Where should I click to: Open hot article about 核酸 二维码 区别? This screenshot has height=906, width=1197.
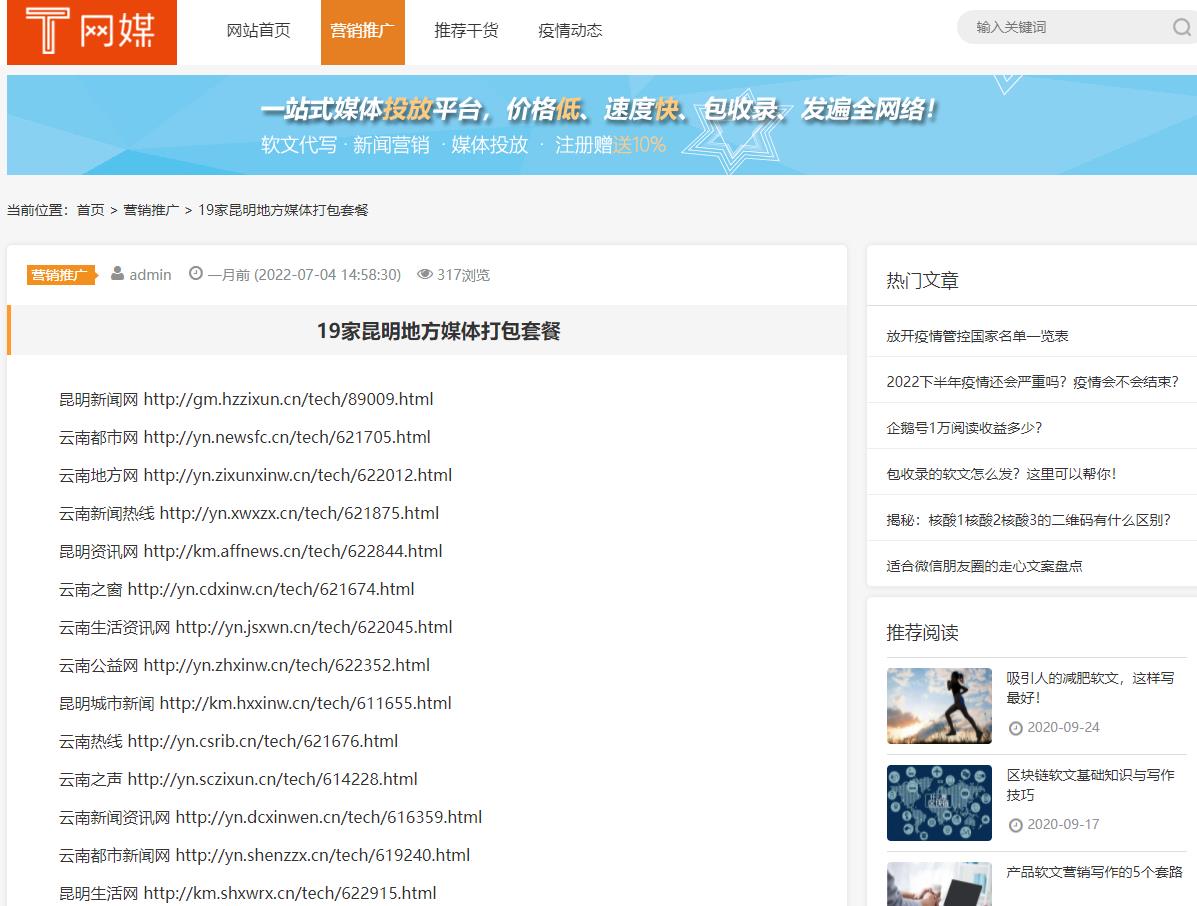click(1028, 520)
